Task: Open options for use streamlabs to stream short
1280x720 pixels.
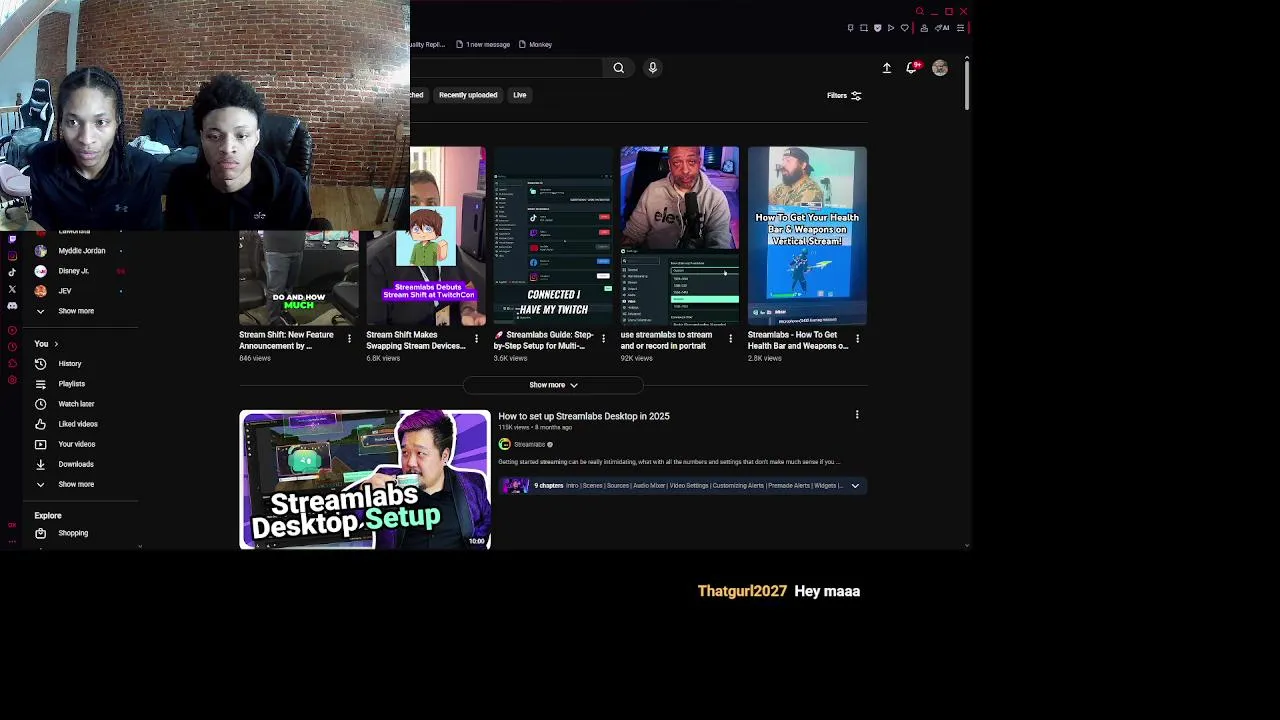Action: coord(730,339)
